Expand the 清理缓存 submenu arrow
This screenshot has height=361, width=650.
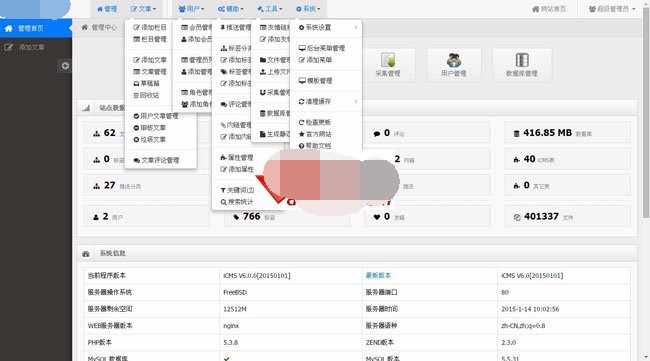click(356, 101)
